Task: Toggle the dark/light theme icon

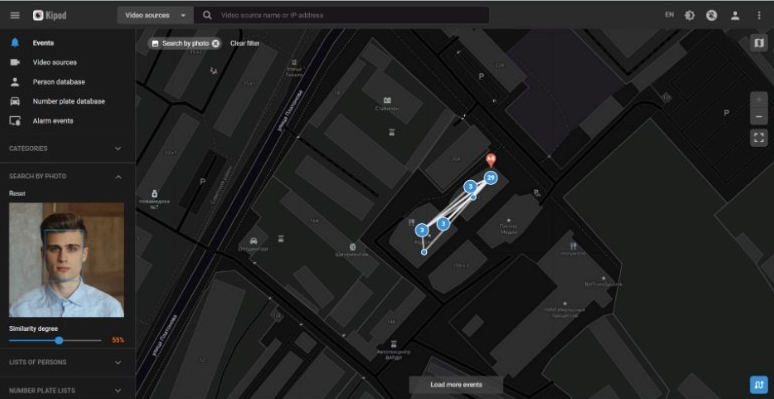Action: 690,15
